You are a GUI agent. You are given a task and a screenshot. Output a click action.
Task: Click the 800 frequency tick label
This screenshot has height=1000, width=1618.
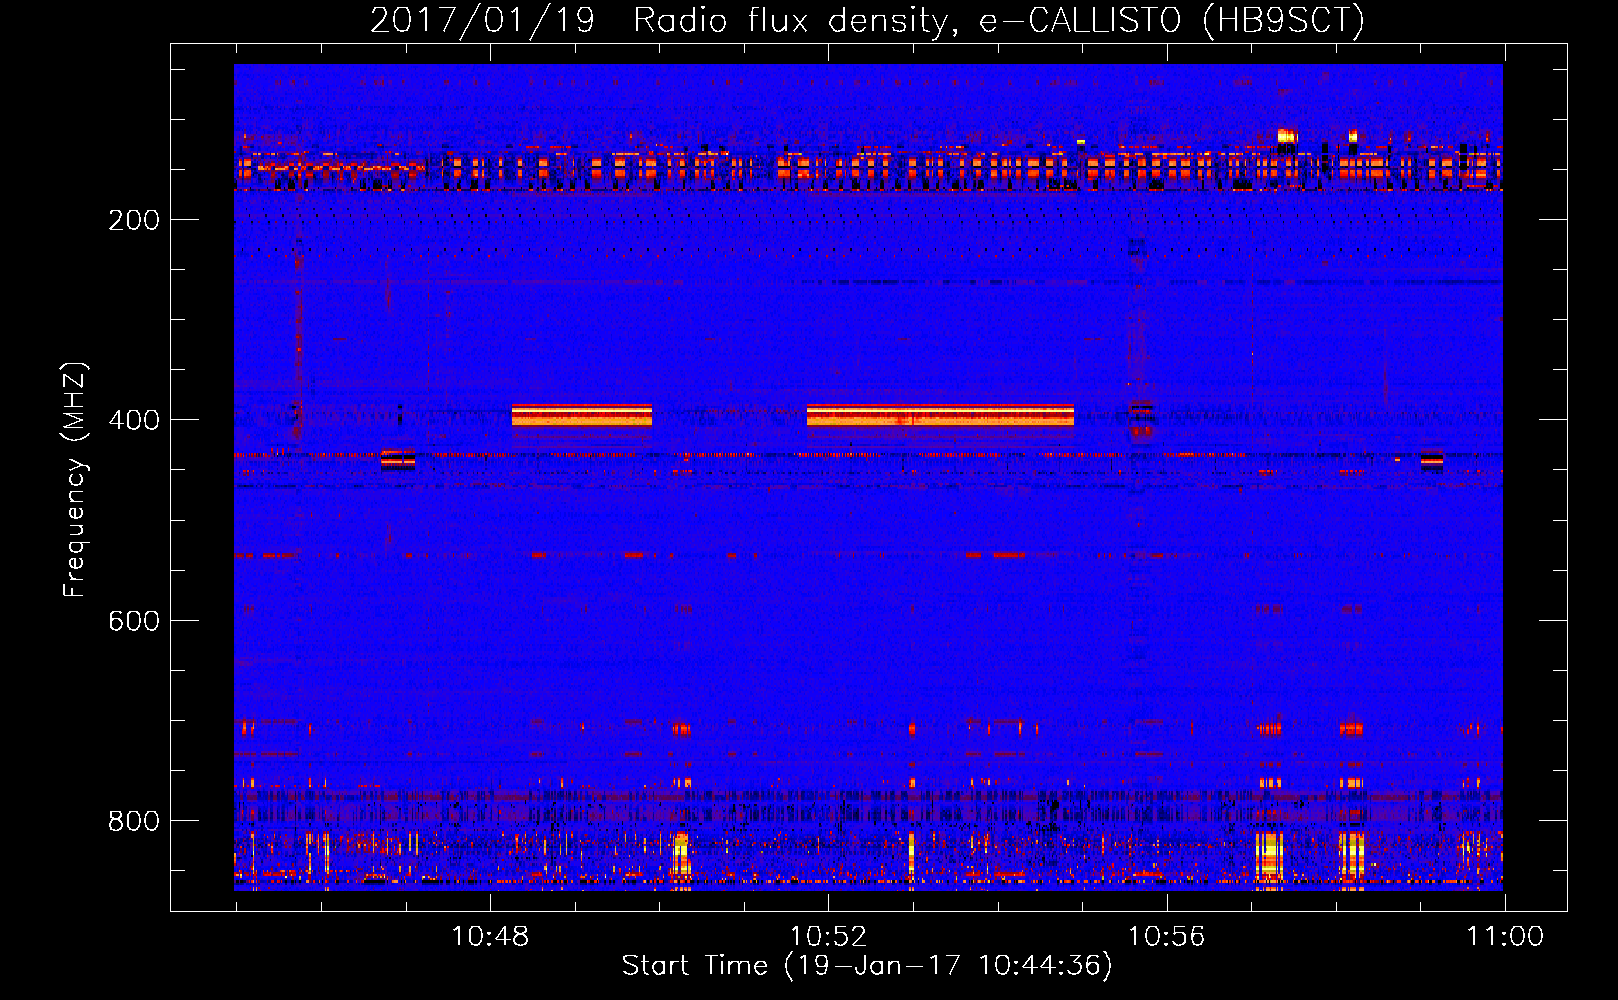pos(134,821)
